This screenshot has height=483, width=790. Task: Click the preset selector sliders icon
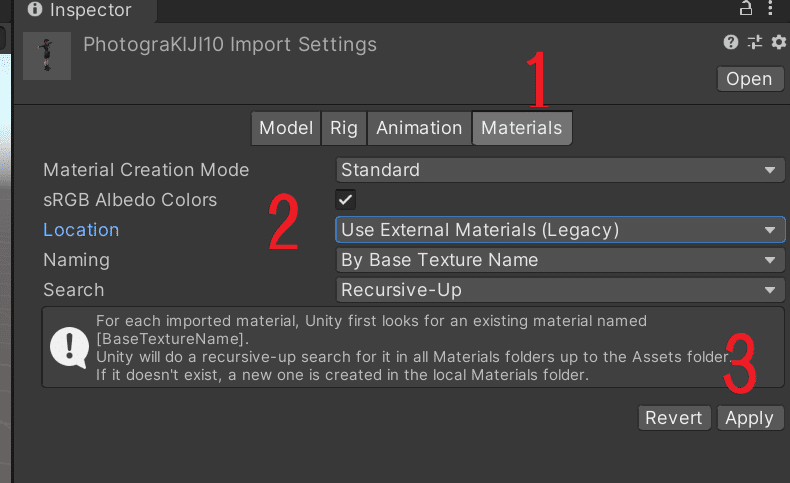(755, 42)
